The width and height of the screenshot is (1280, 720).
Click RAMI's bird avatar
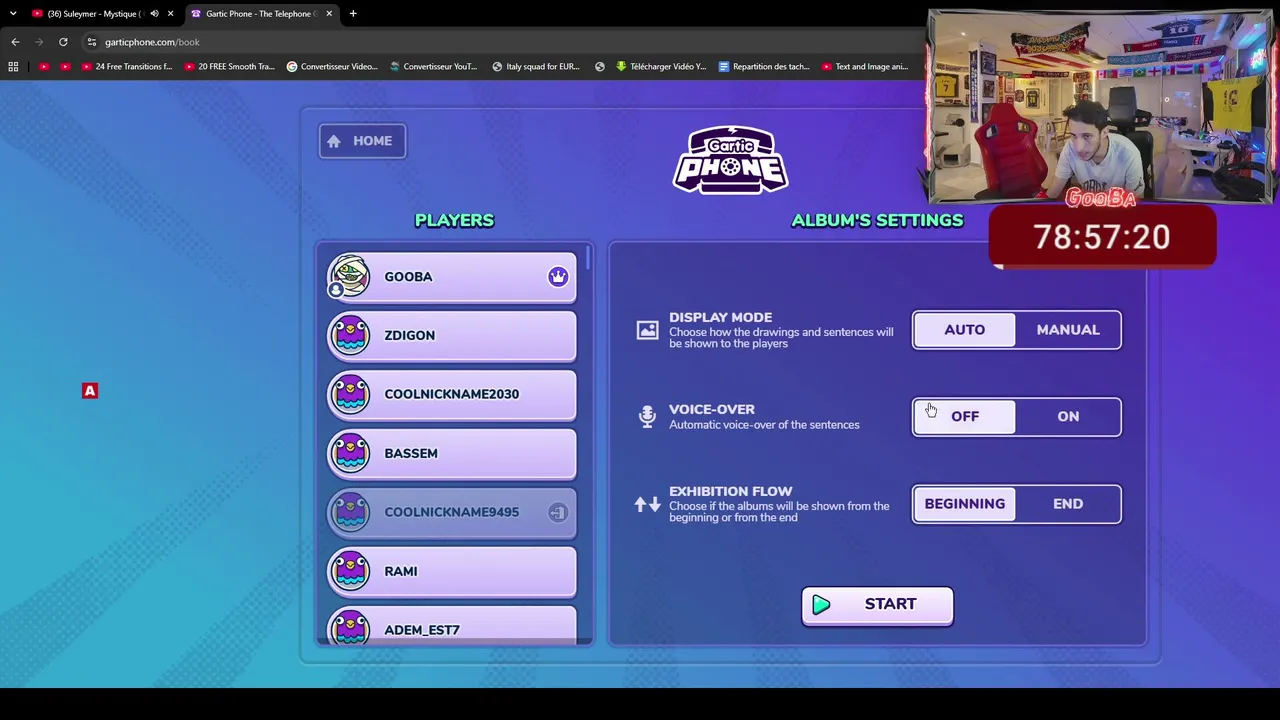pyautogui.click(x=350, y=571)
